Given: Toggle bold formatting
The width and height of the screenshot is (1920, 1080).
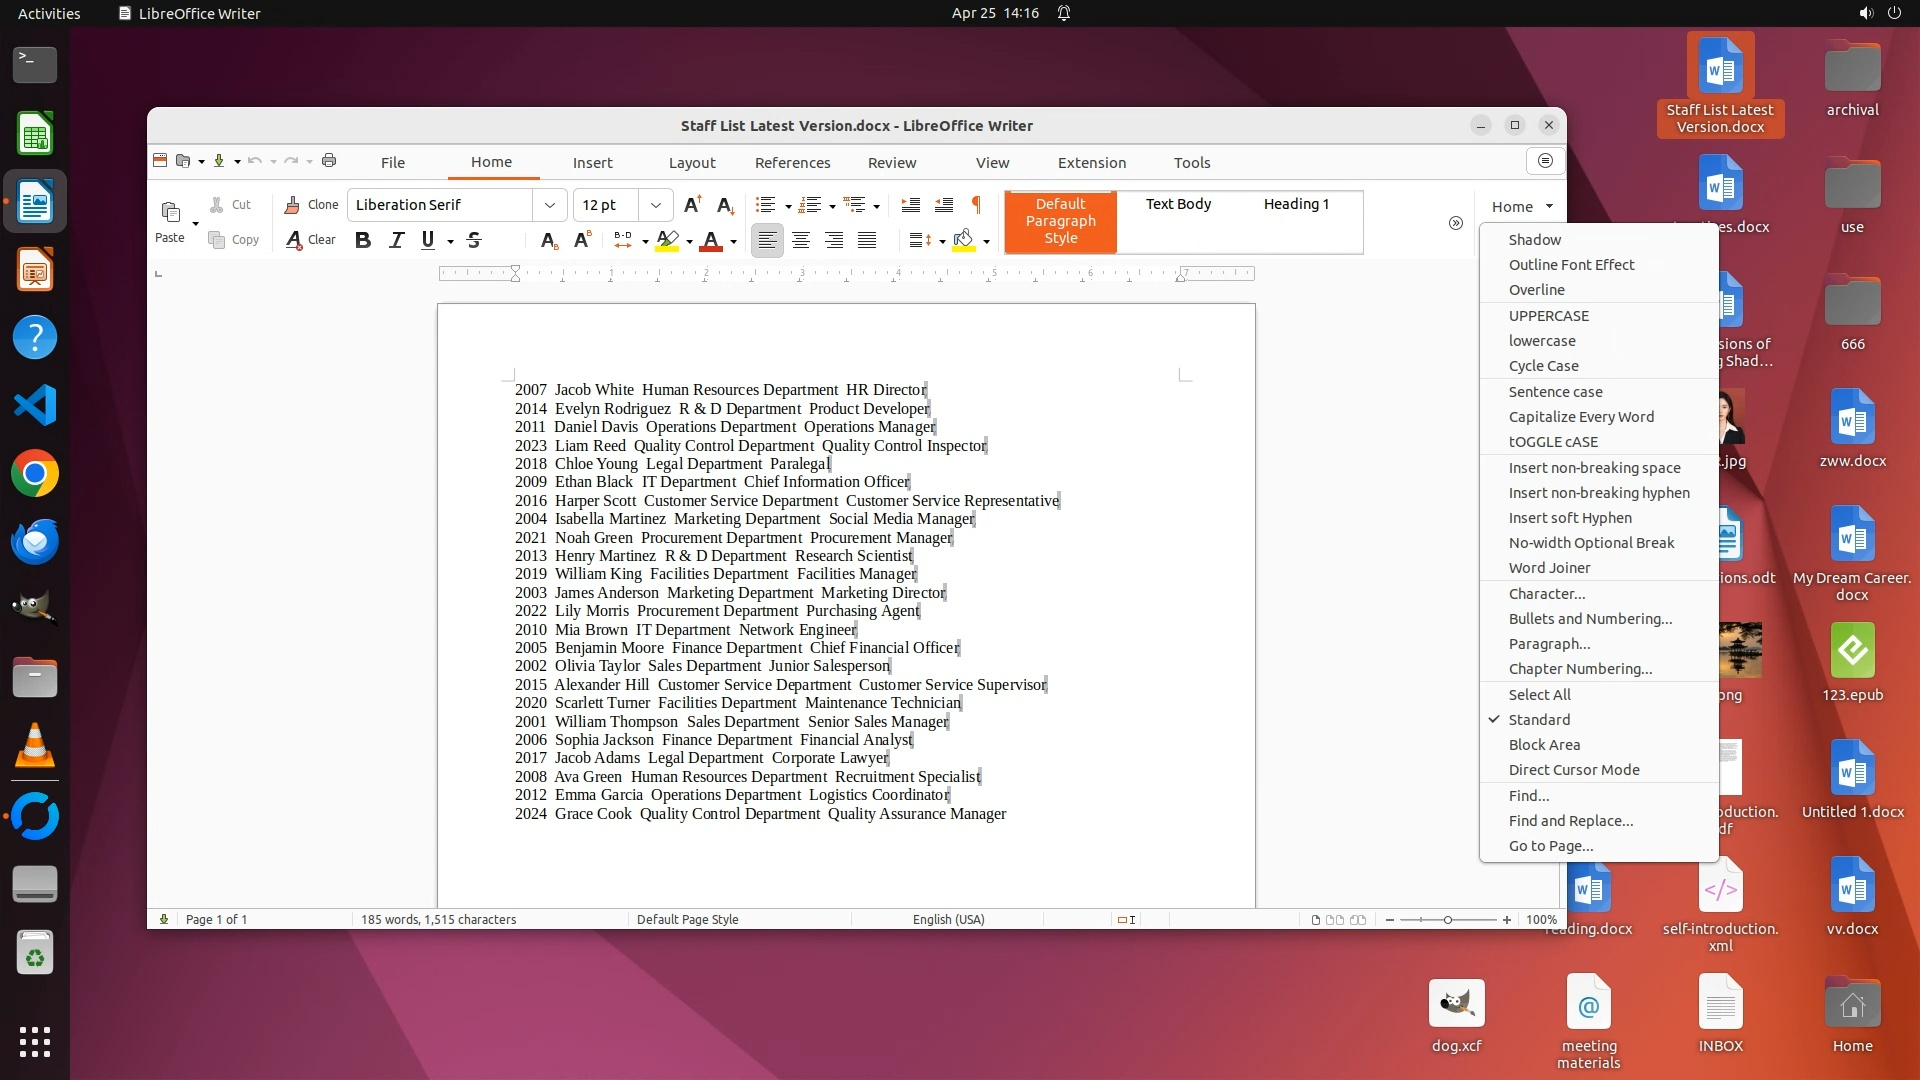Looking at the screenshot, I should click(363, 240).
